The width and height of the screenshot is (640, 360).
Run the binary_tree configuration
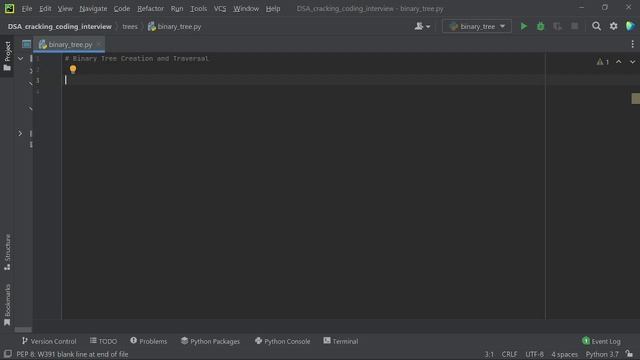click(x=523, y=27)
